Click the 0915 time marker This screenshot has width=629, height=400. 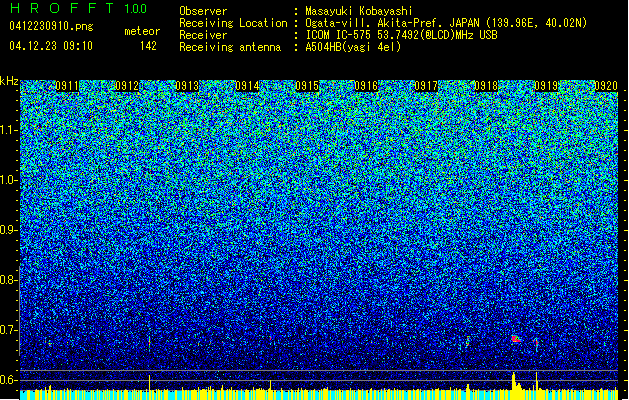click(307, 86)
